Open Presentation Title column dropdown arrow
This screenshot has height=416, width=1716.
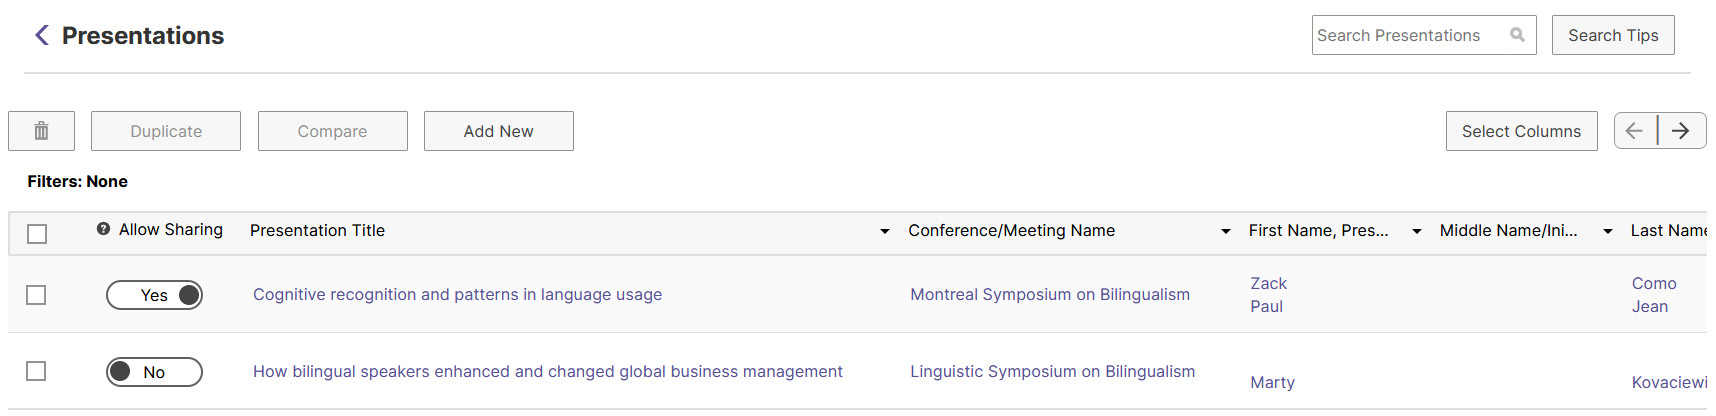885,231
